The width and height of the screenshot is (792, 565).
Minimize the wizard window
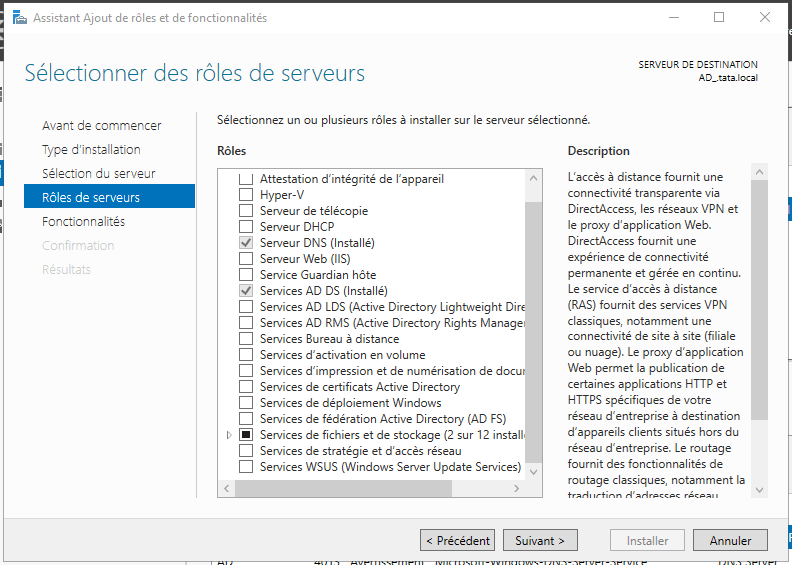(x=674, y=17)
